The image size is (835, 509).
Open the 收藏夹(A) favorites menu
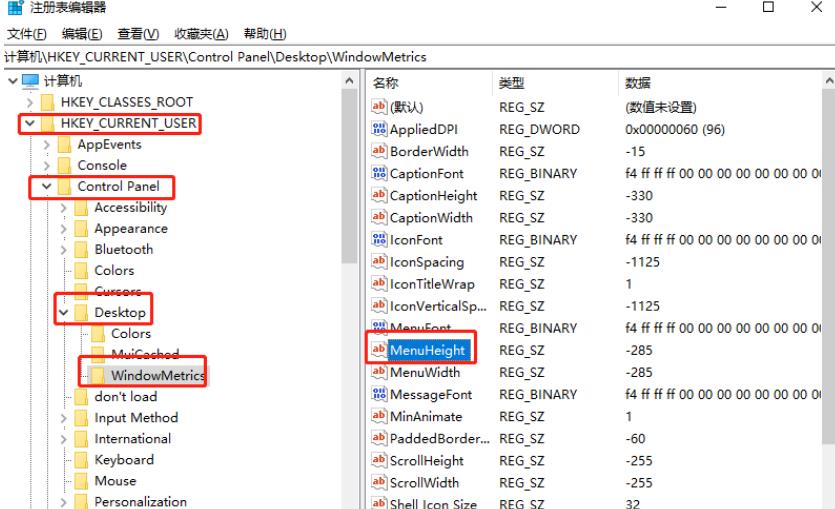(201, 34)
